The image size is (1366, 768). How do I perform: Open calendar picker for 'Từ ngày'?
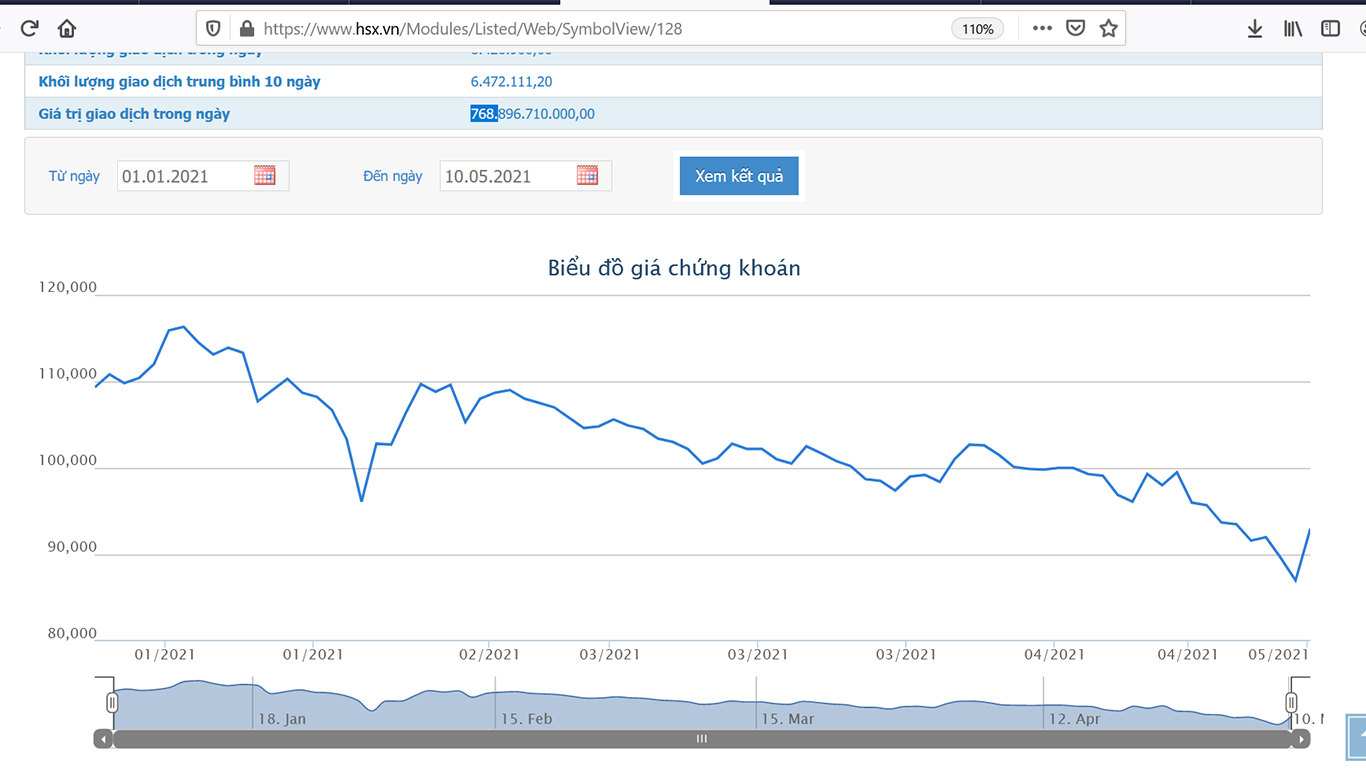265,176
